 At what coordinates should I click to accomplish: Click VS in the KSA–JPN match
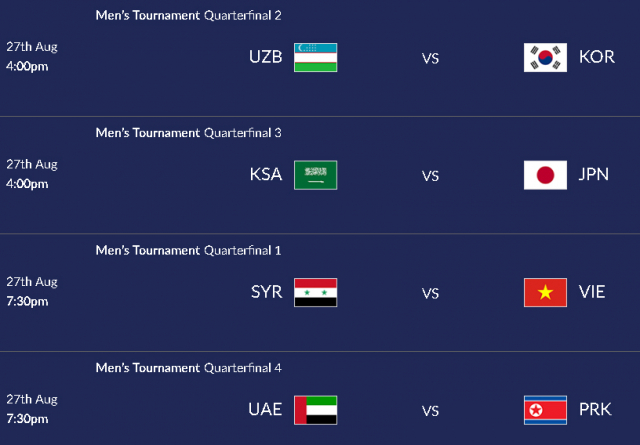[x=430, y=176]
